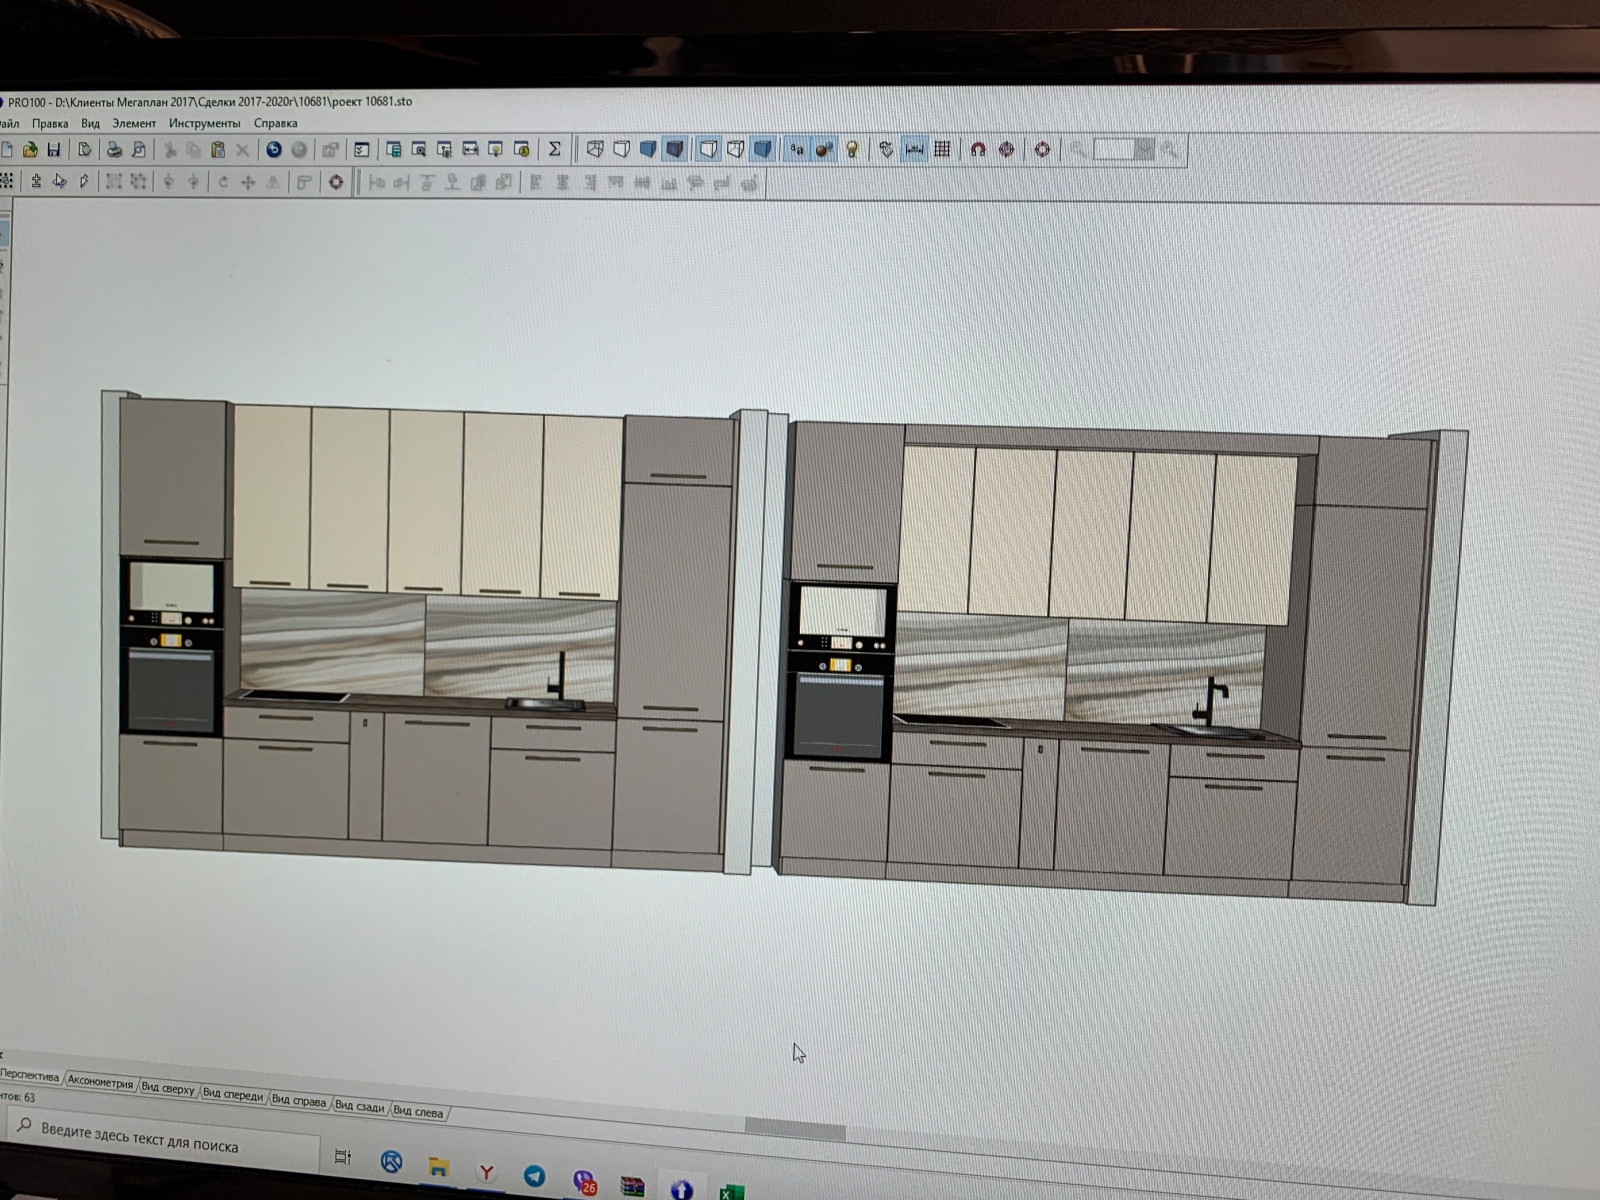Toggle the textures sphere display mode
1600x1200 pixels.
point(824,149)
